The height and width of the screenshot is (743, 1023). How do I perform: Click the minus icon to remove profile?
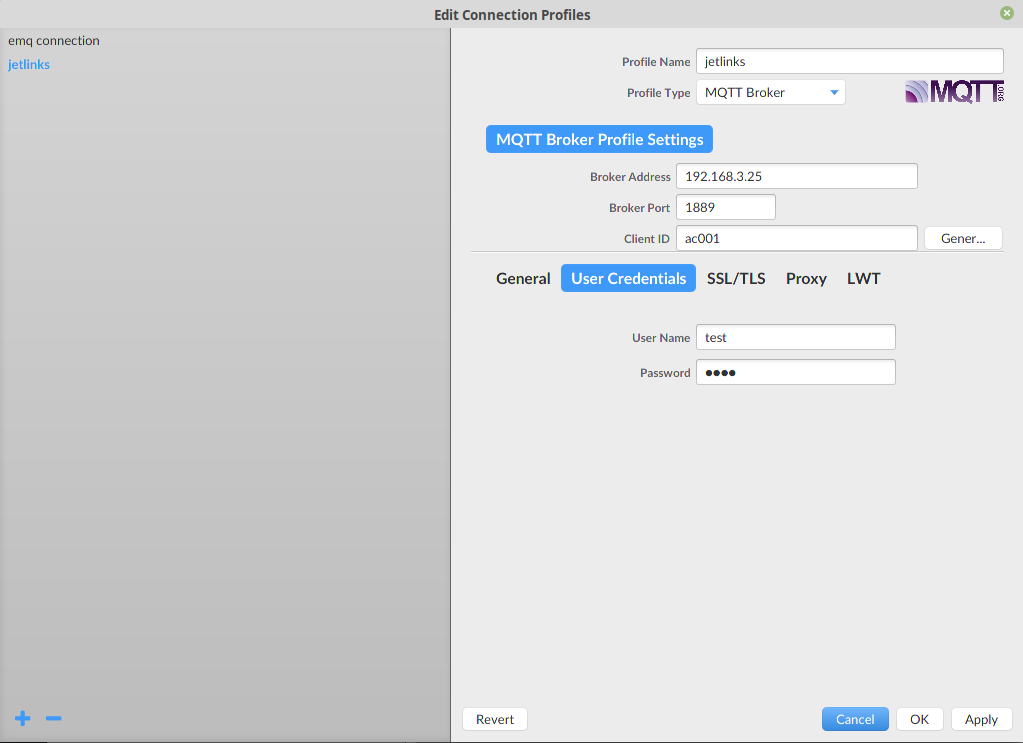point(54,718)
